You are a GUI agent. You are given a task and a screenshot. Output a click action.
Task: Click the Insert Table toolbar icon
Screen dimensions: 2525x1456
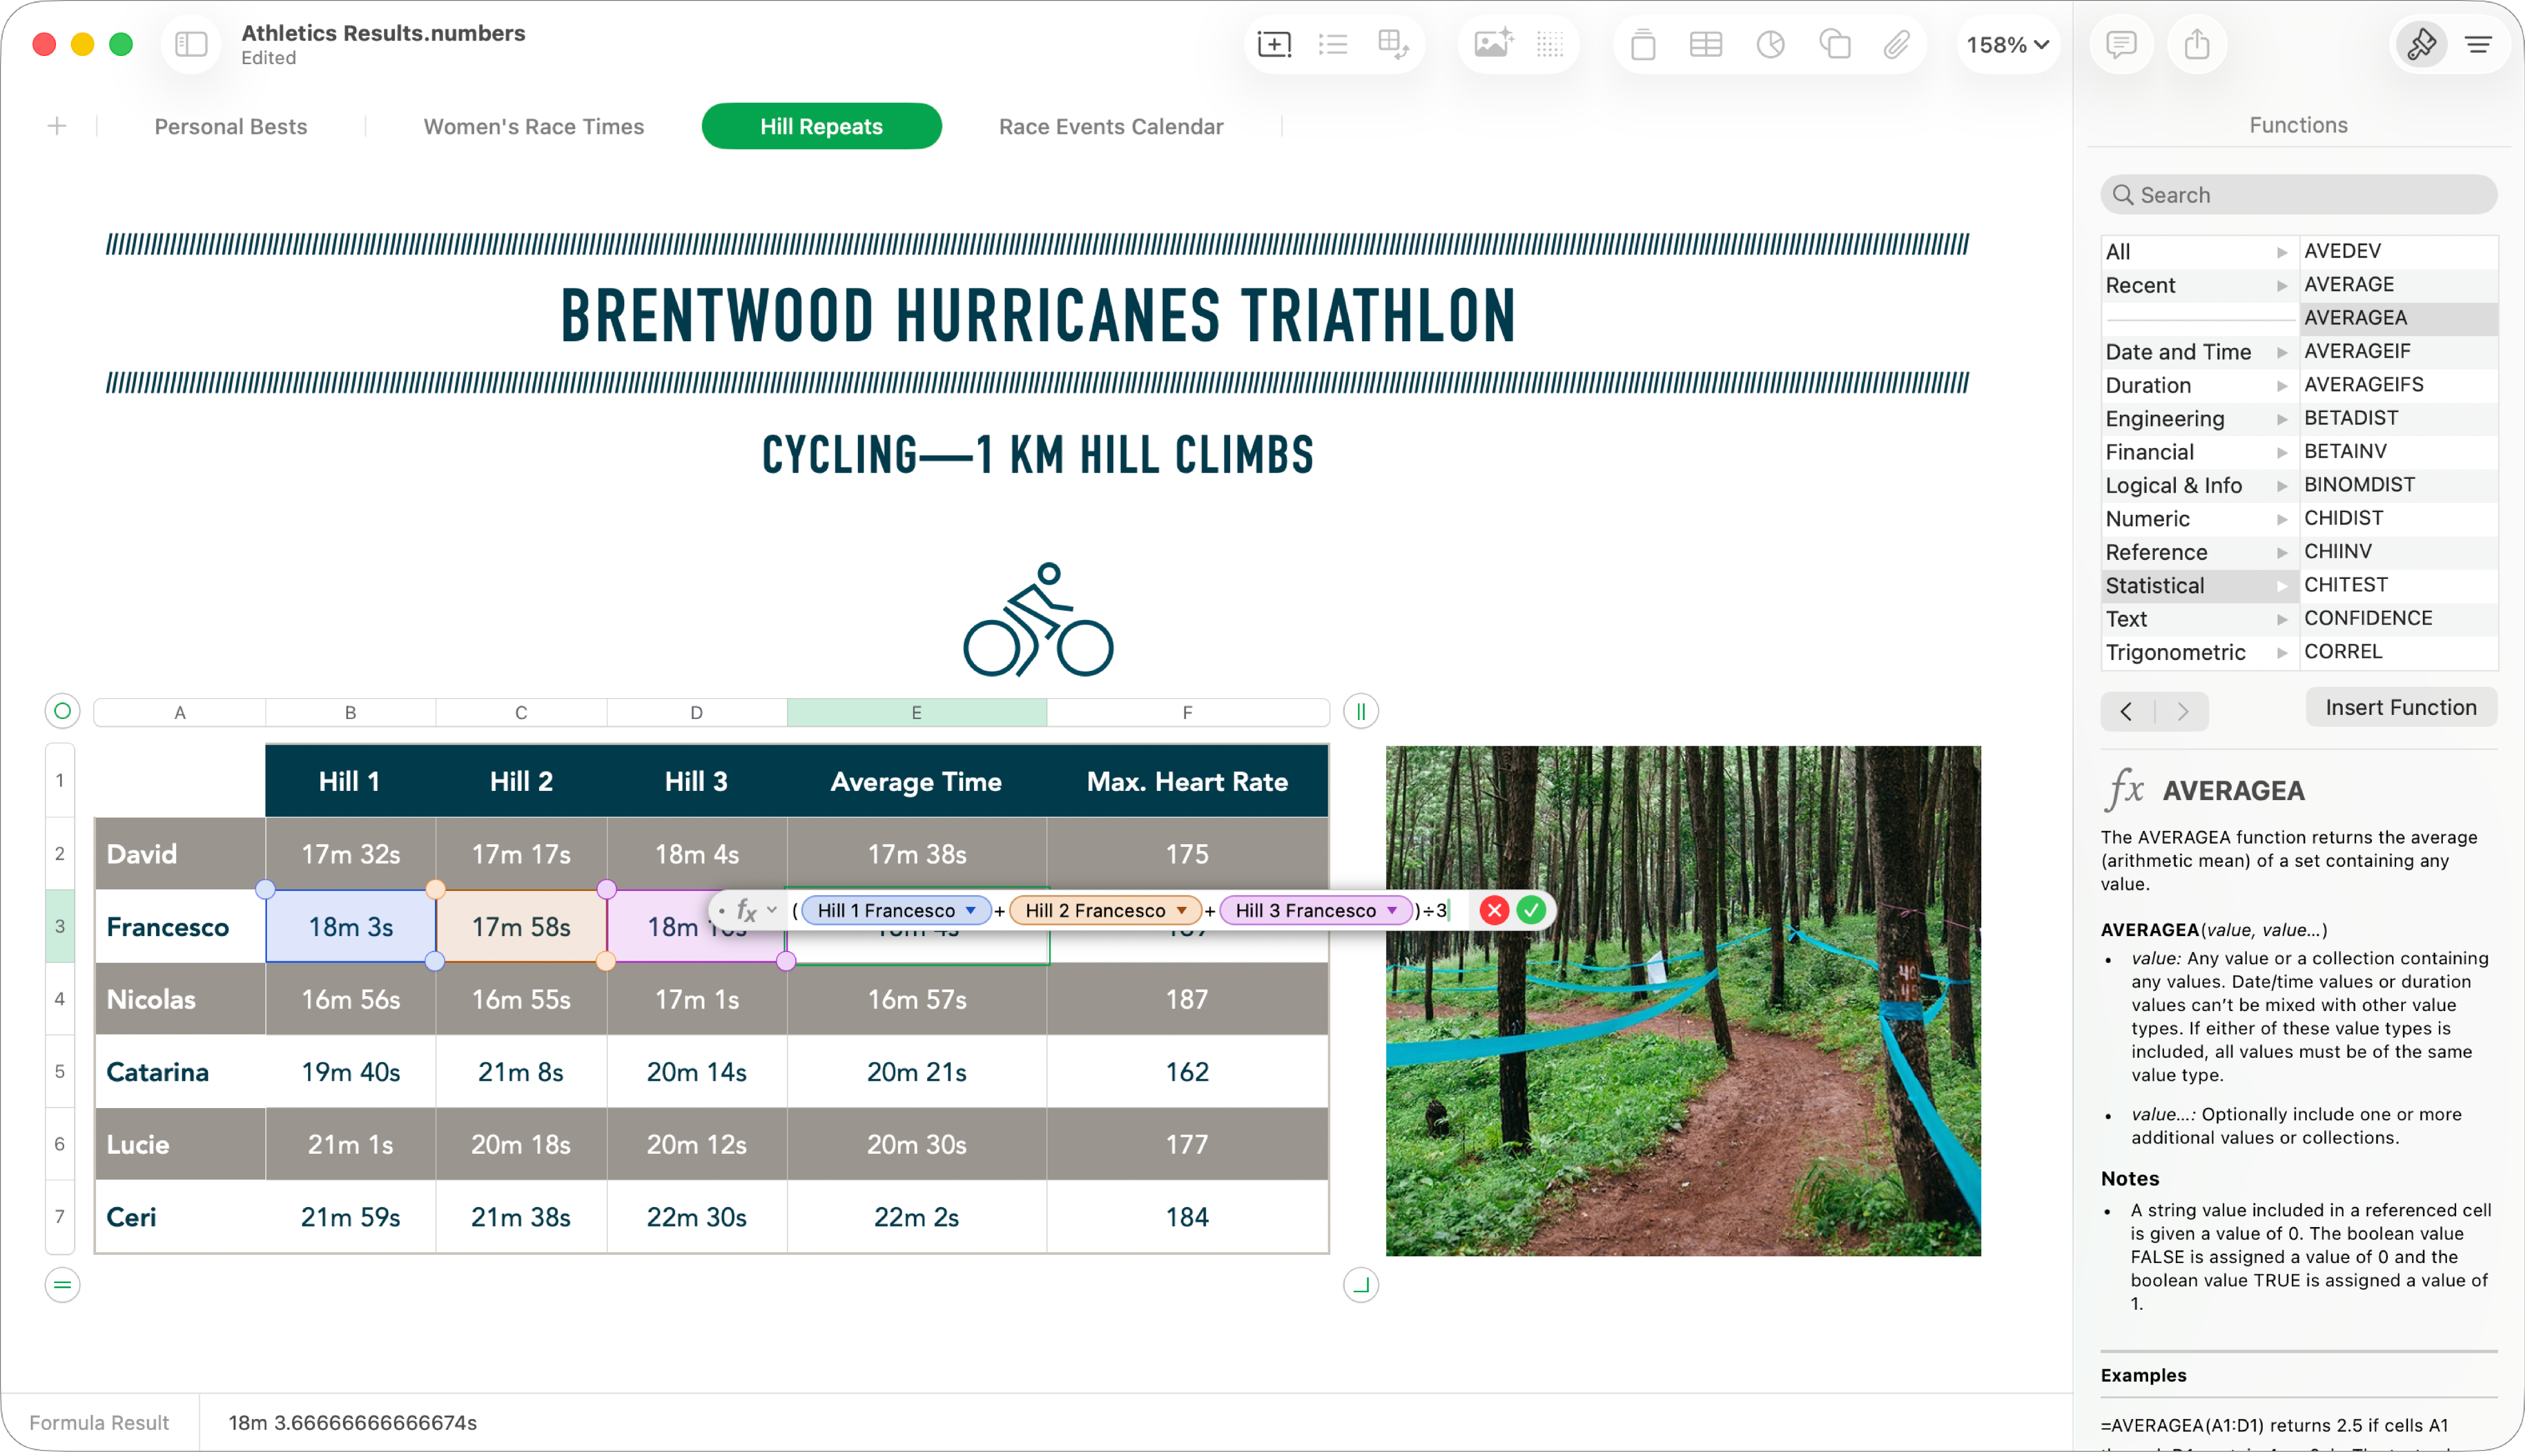1705,44
